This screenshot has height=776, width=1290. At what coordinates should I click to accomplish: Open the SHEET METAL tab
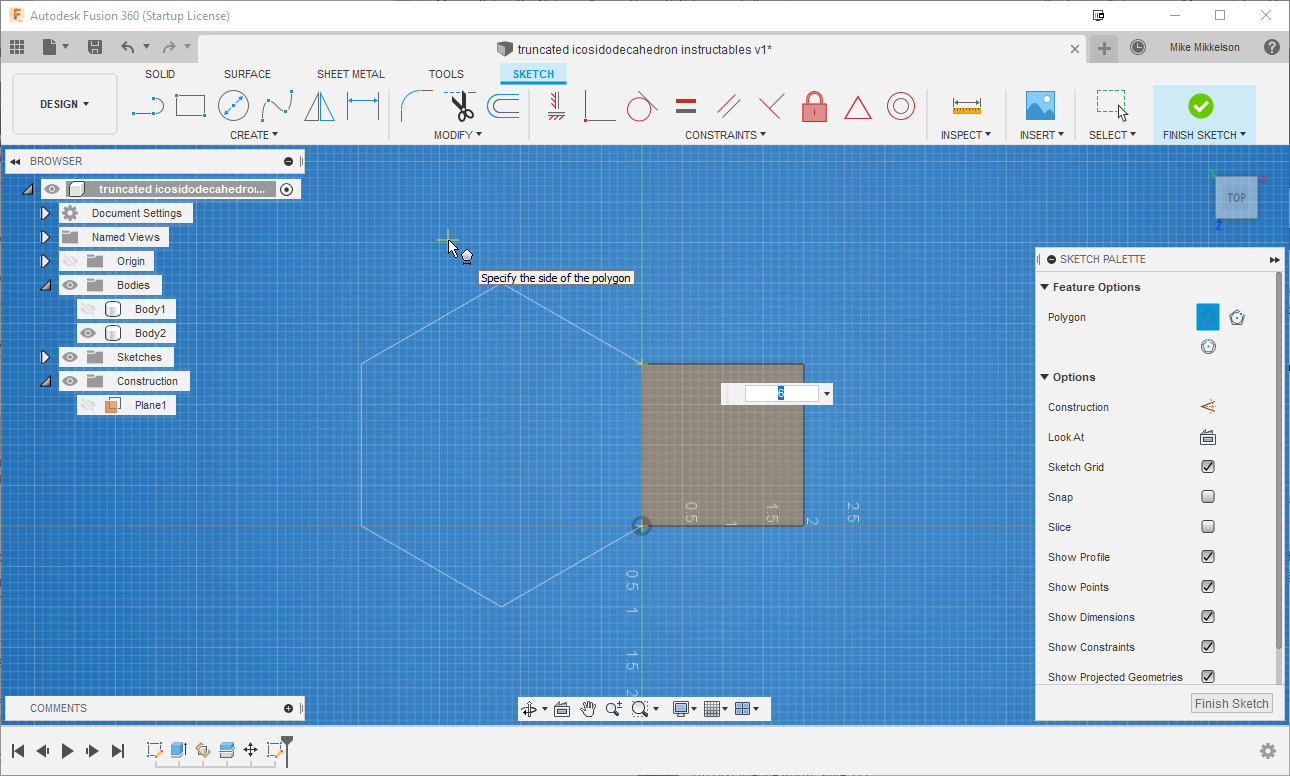(351, 73)
